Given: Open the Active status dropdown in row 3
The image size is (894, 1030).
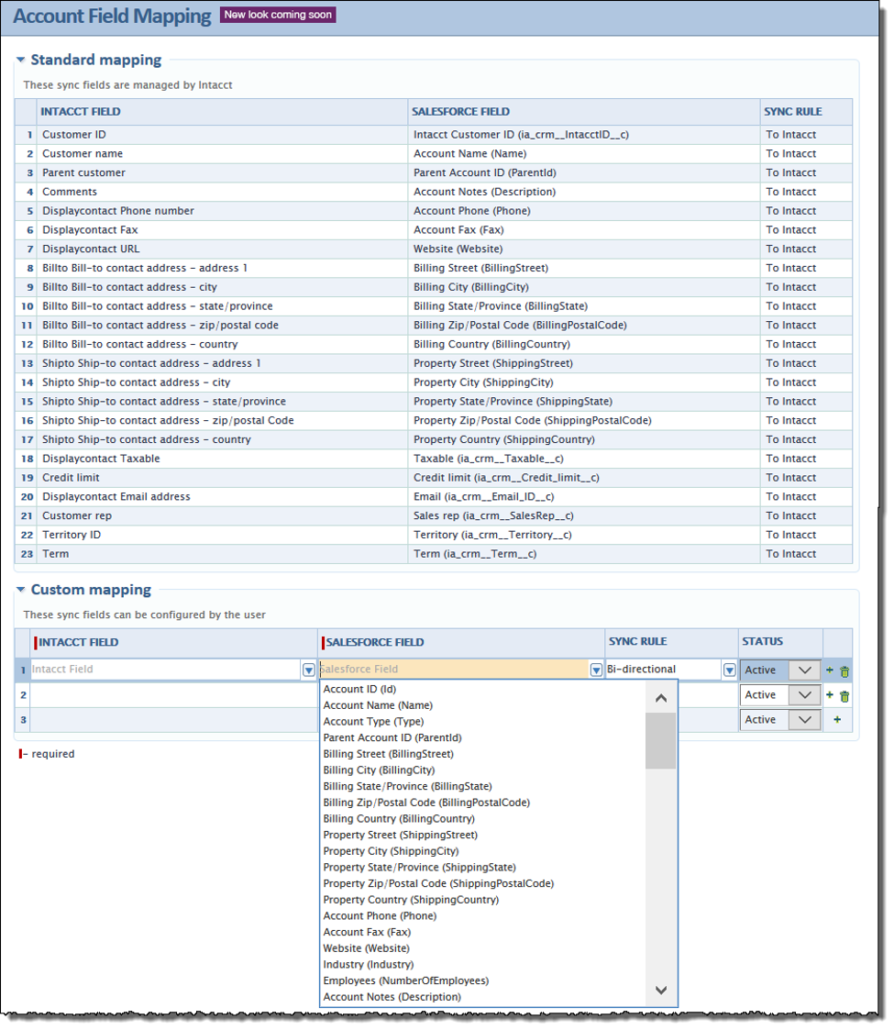Looking at the screenshot, I should pos(804,720).
